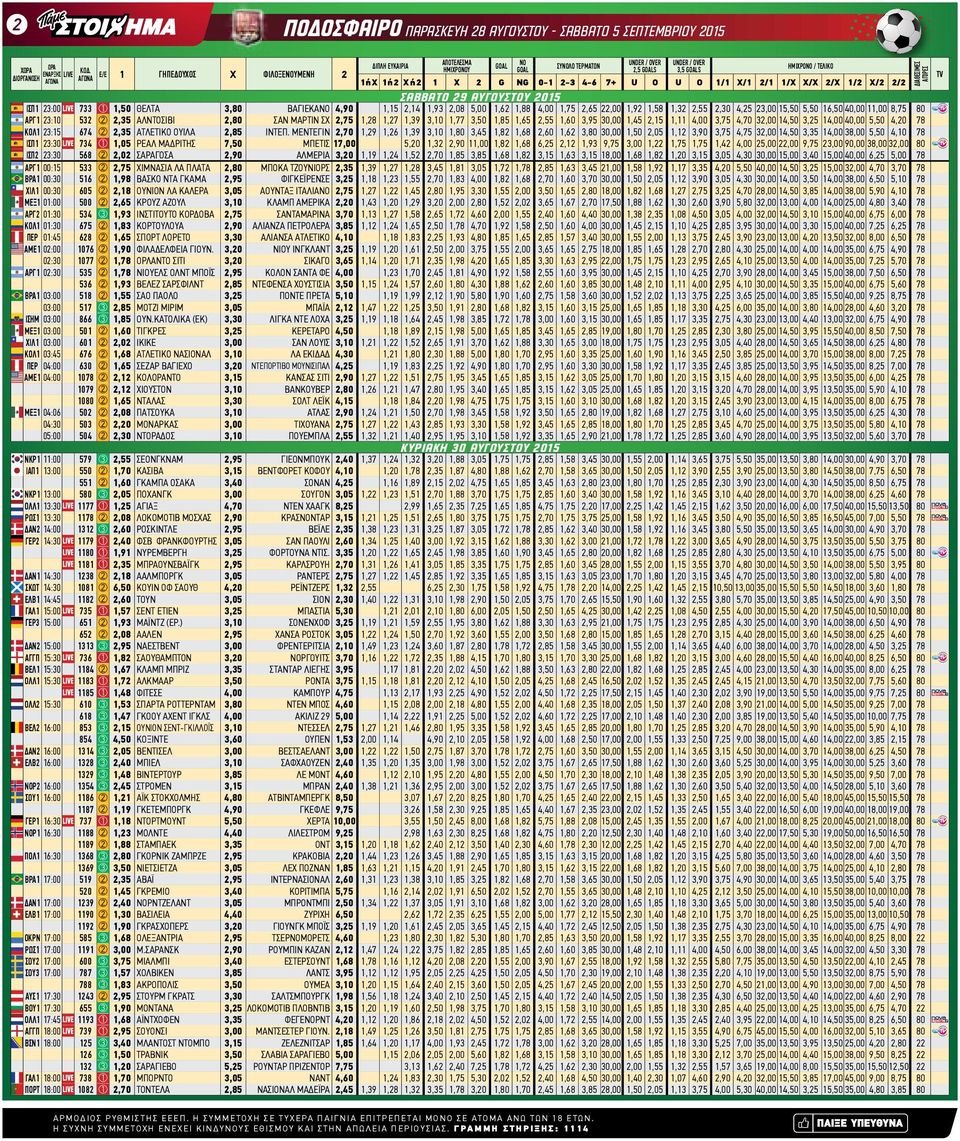Click the 6,50 home odds for ΚΟΥΙΝ ΟΦ ΣΑΟΥΘ
Image resolution: width=960 pixels, height=1141 pixels.
click(x=122, y=588)
